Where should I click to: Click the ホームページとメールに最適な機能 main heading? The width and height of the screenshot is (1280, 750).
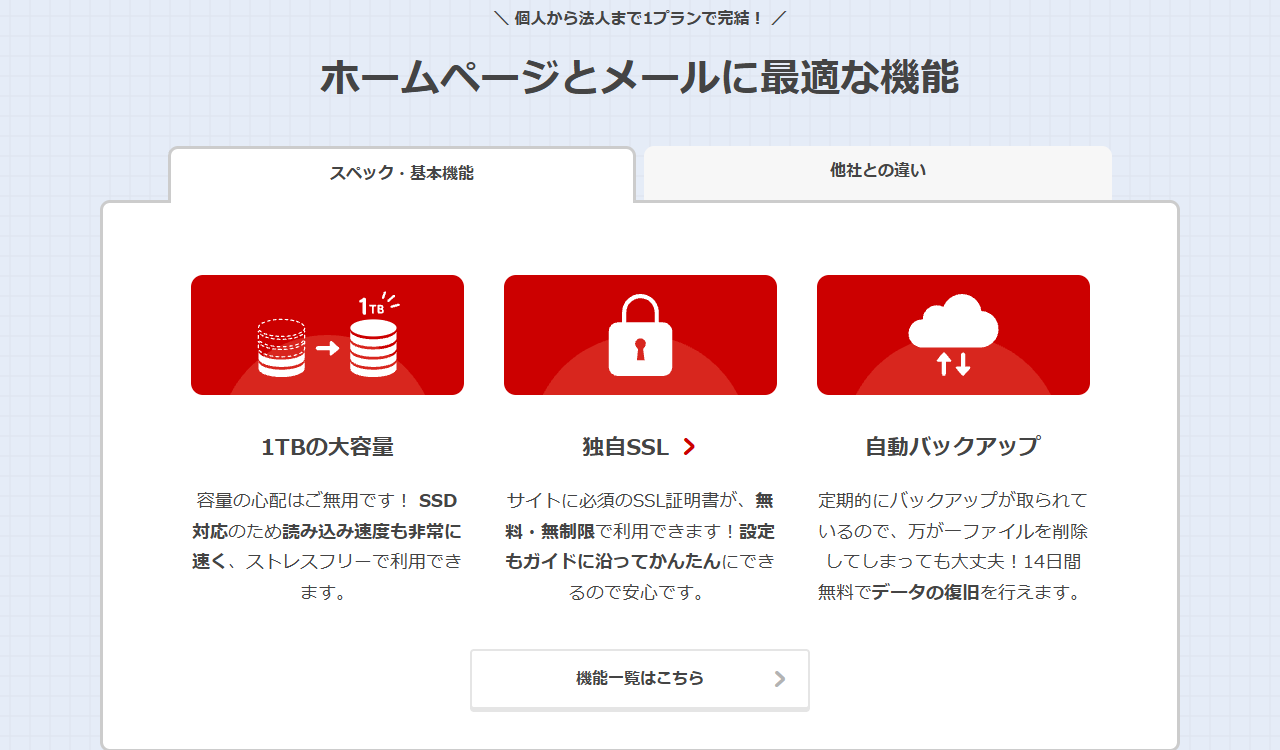click(x=639, y=78)
